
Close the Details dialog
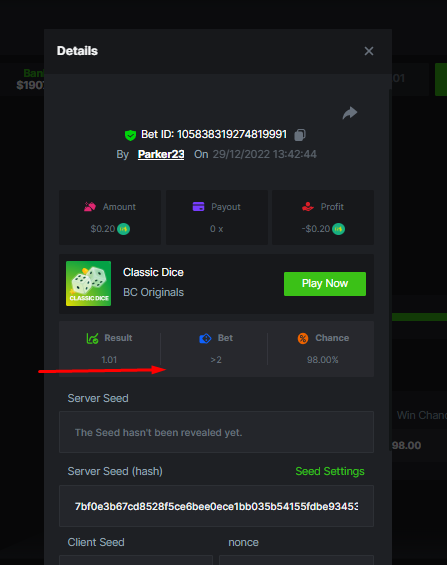tap(369, 51)
